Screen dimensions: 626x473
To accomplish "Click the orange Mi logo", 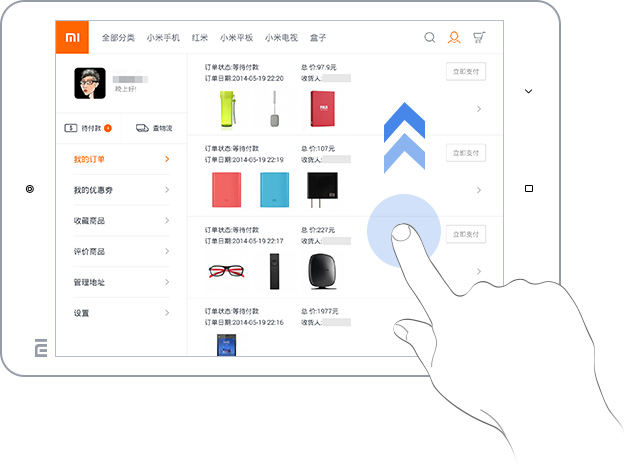I will pos(72,38).
